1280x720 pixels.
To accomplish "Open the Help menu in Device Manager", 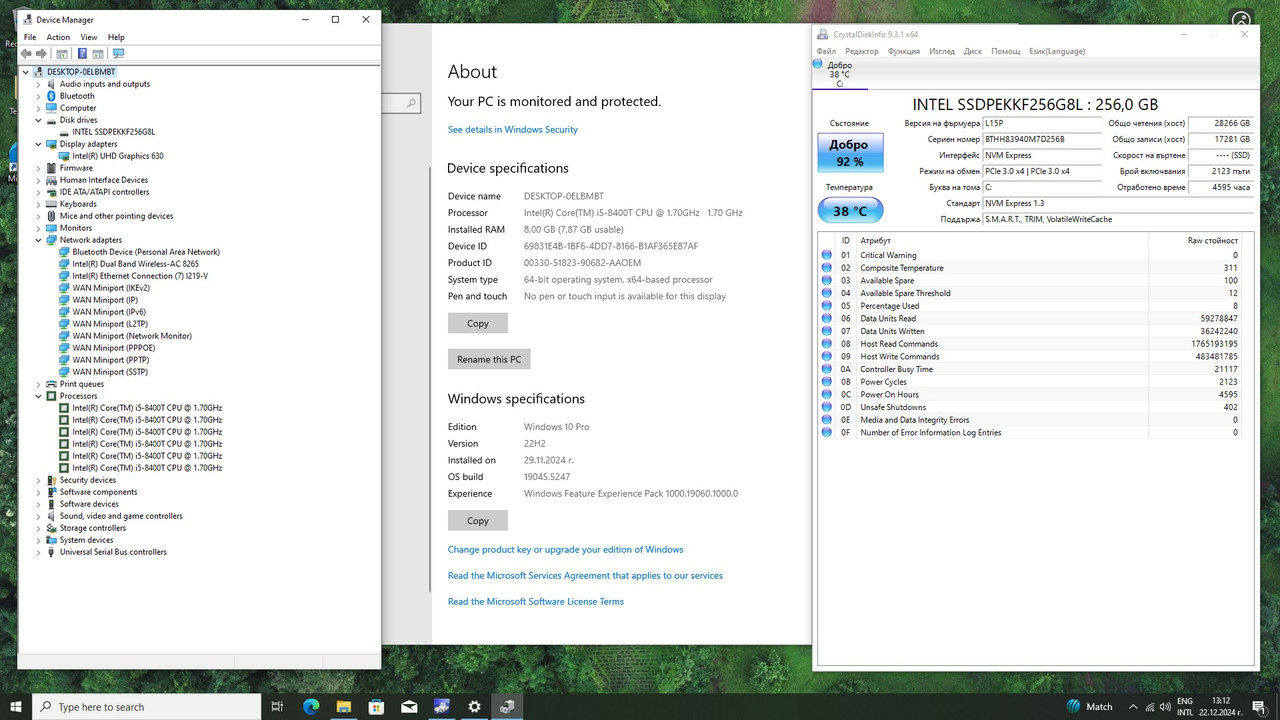I will click(x=116, y=37).
